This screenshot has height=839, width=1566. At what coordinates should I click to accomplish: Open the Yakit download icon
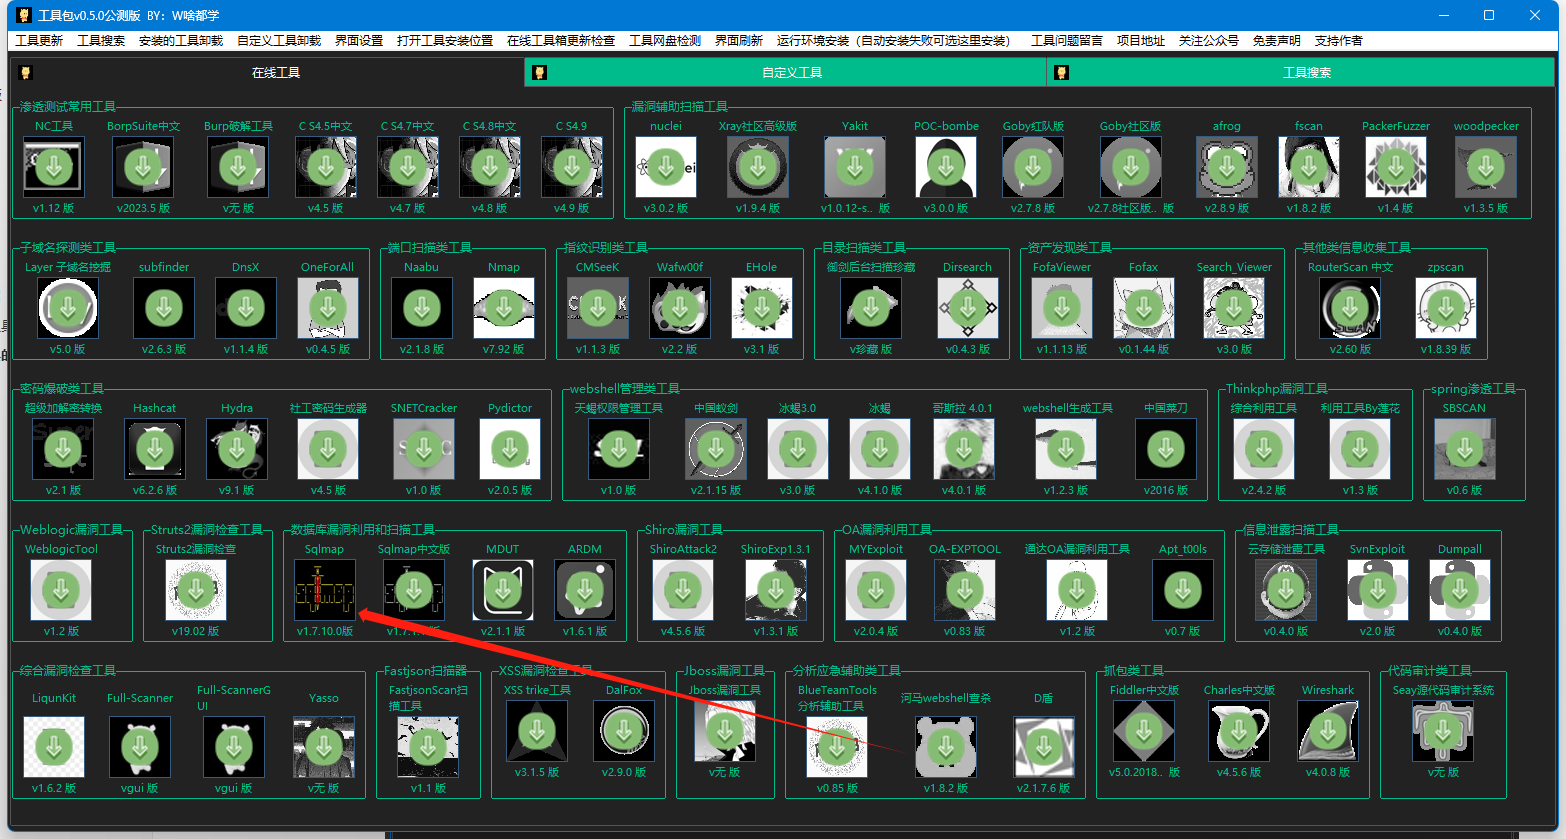click(855, 167)
